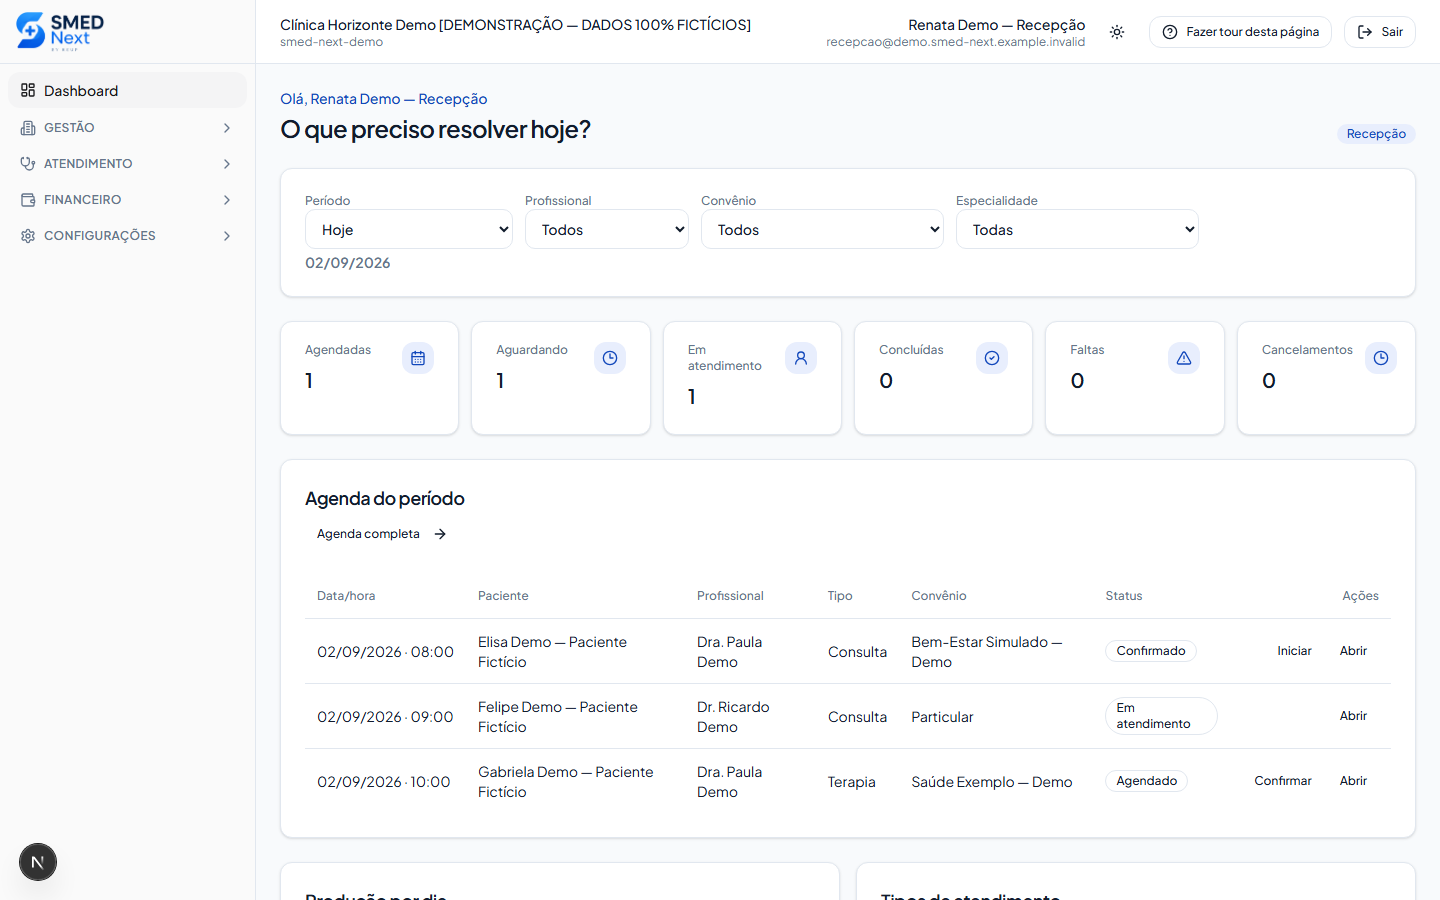Screen dimensions: 1440x900
Task: Click the Configurações gear icon
Action: point(28,236)
